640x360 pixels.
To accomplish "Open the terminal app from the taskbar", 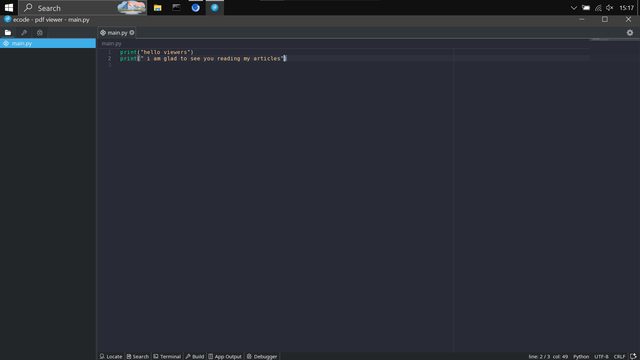I will pos(176,8).
